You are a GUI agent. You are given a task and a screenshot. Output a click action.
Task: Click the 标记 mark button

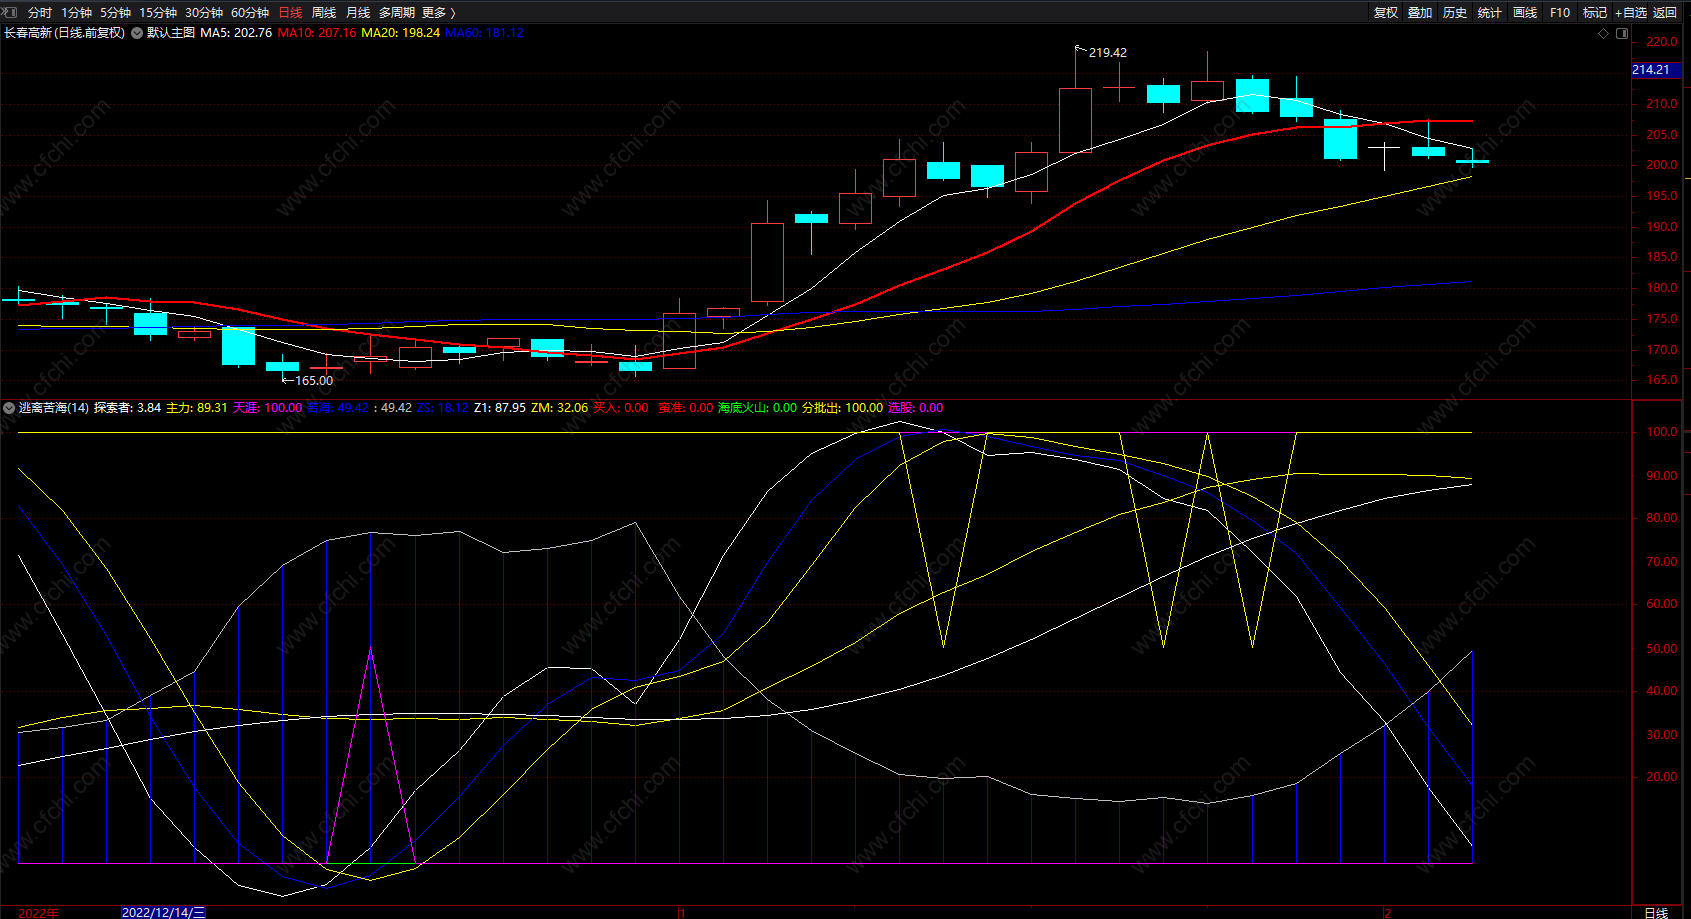pyautogui.click(x=1595, y=12)
